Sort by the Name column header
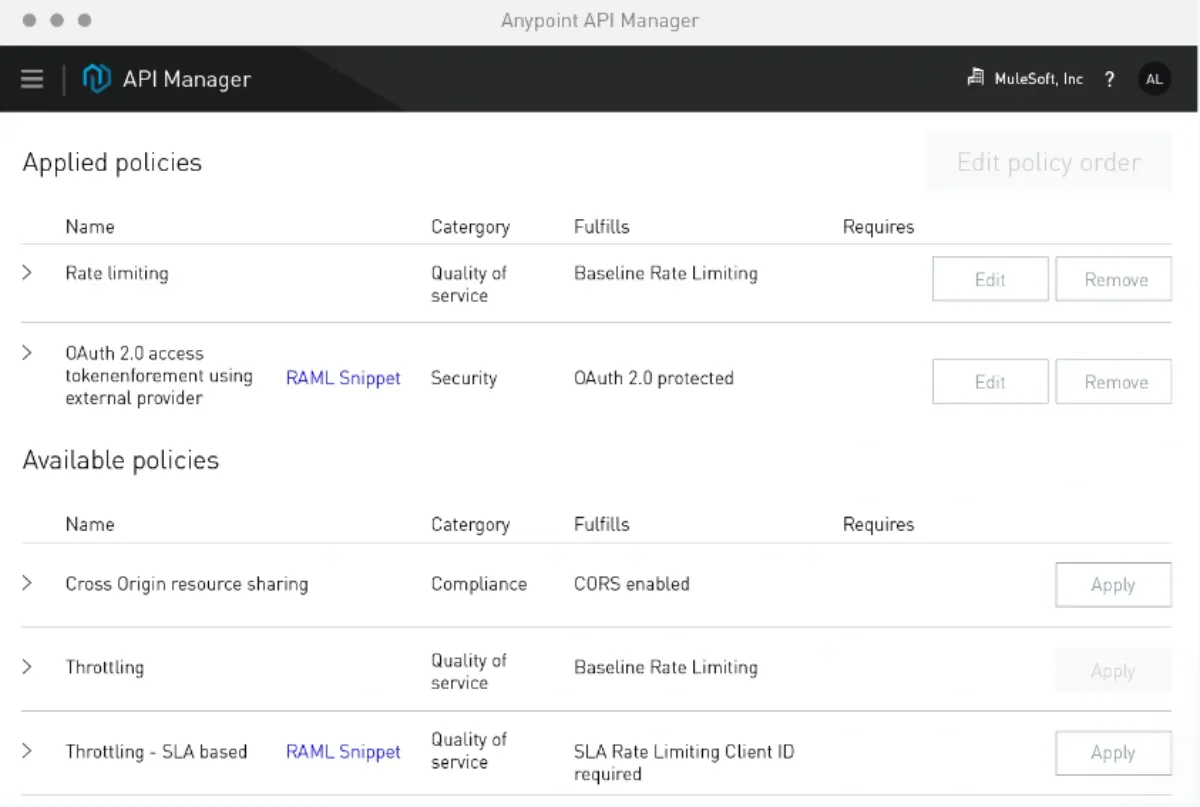 tap(90, 226)
